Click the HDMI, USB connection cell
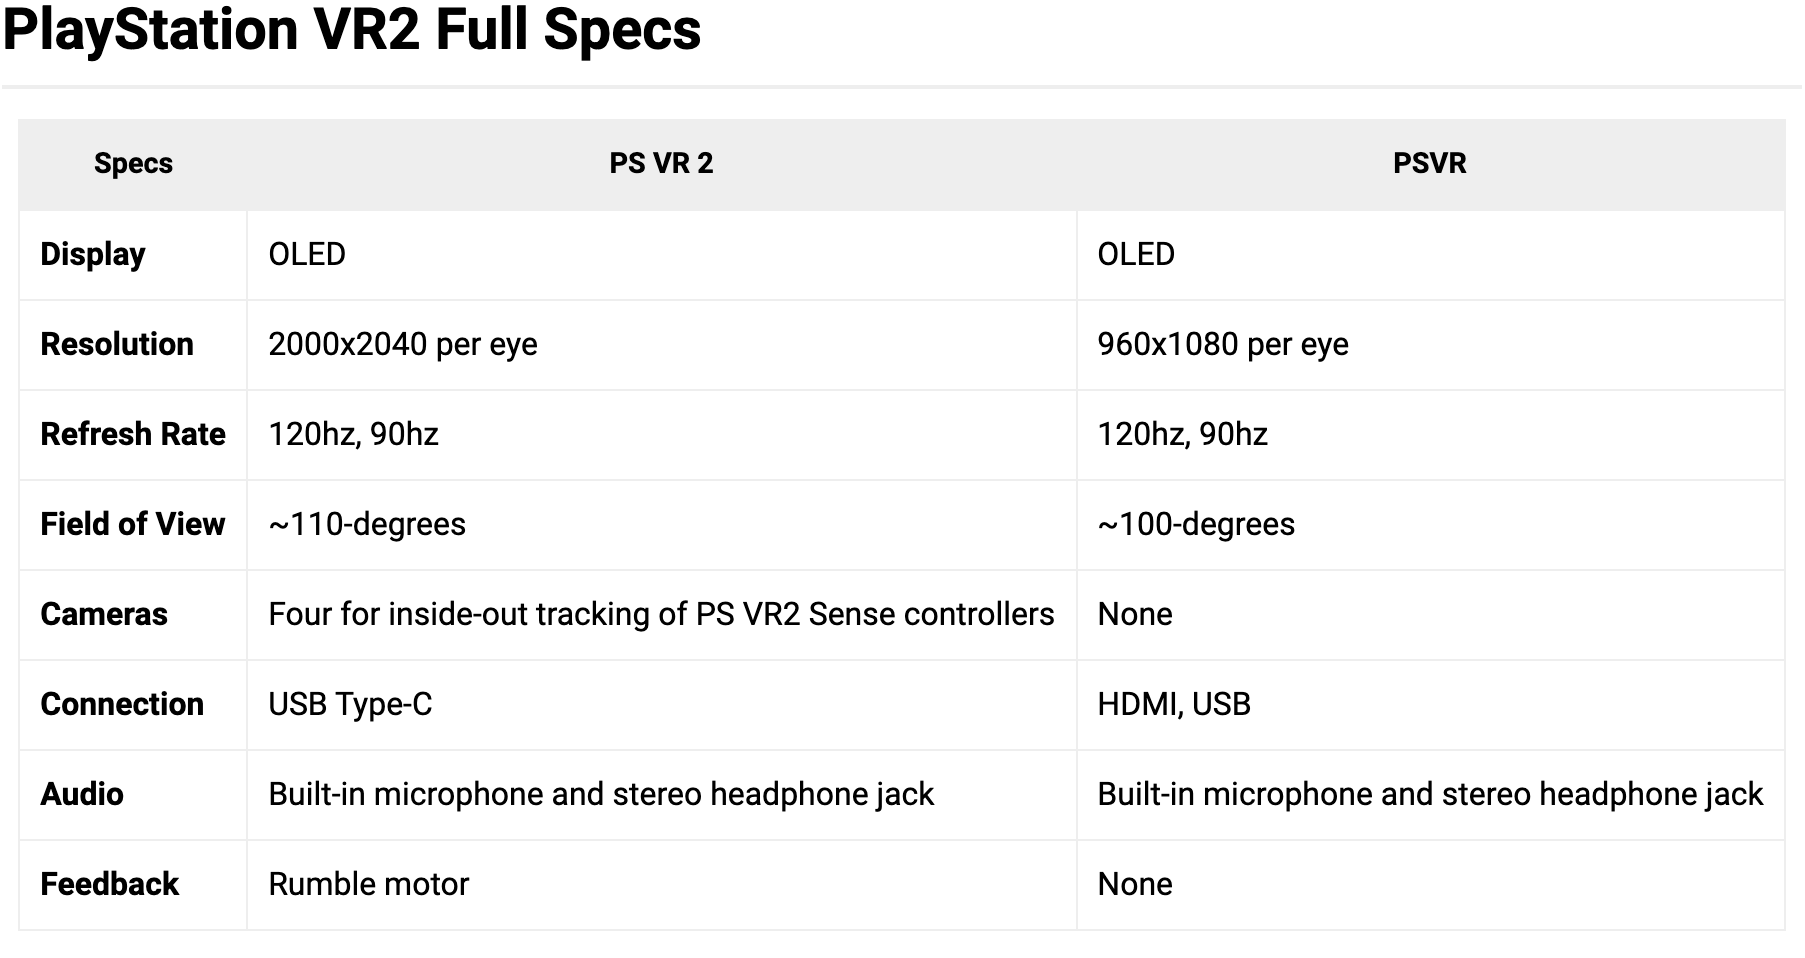Image resolution: width=1805 pixels, height=958 pixels. [x=1174, y=704]
